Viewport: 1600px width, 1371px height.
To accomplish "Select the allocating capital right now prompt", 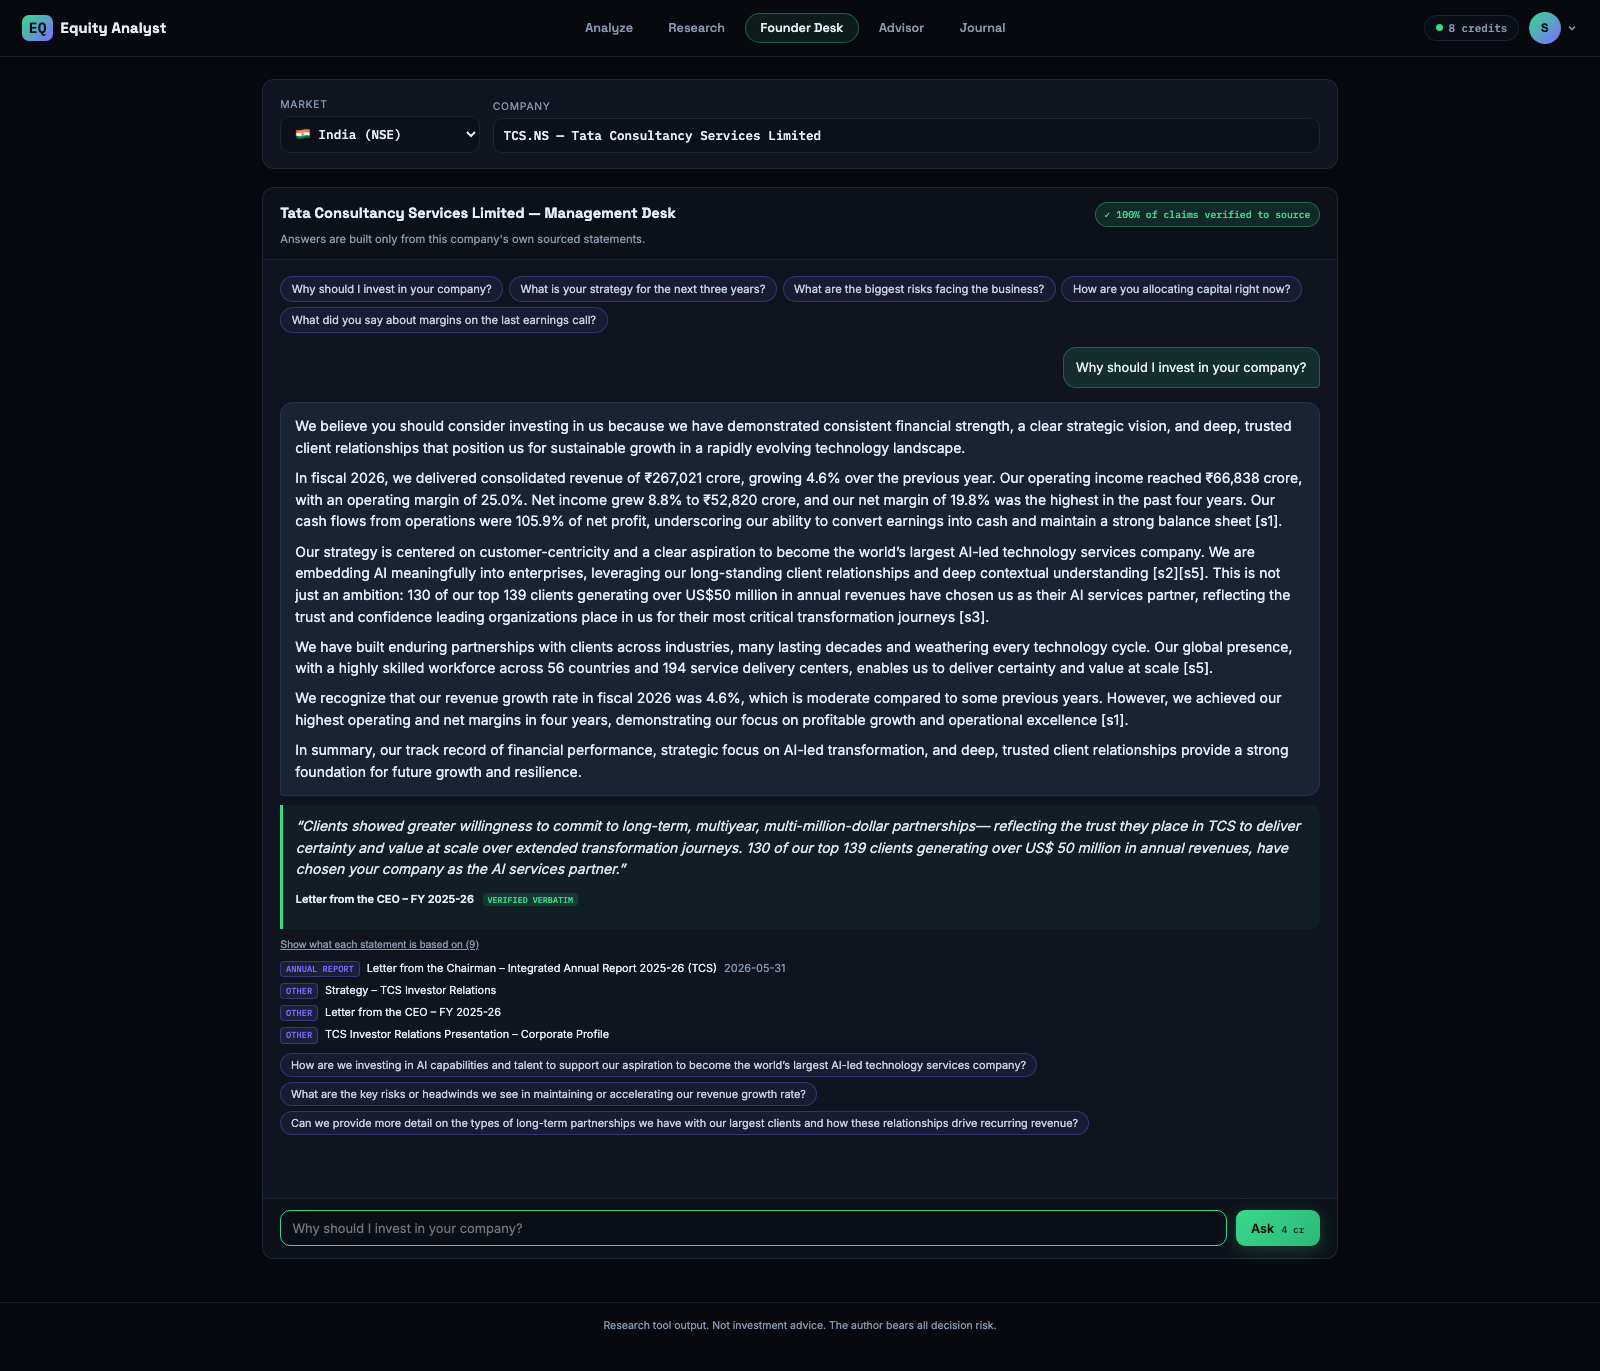I will (x=1181, y=289).
